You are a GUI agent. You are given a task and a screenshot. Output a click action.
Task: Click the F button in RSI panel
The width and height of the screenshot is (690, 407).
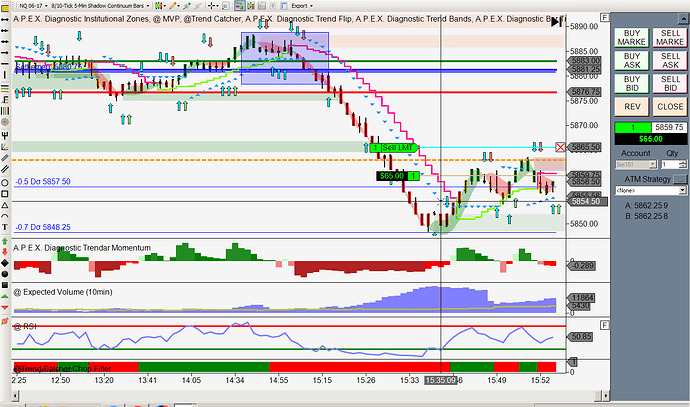tap(605, 325)
